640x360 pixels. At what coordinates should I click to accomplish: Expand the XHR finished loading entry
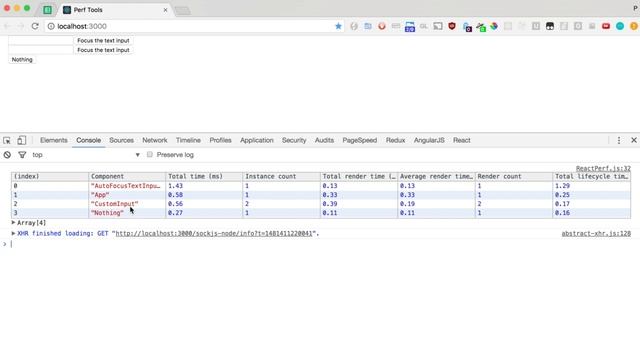point(13,233)
